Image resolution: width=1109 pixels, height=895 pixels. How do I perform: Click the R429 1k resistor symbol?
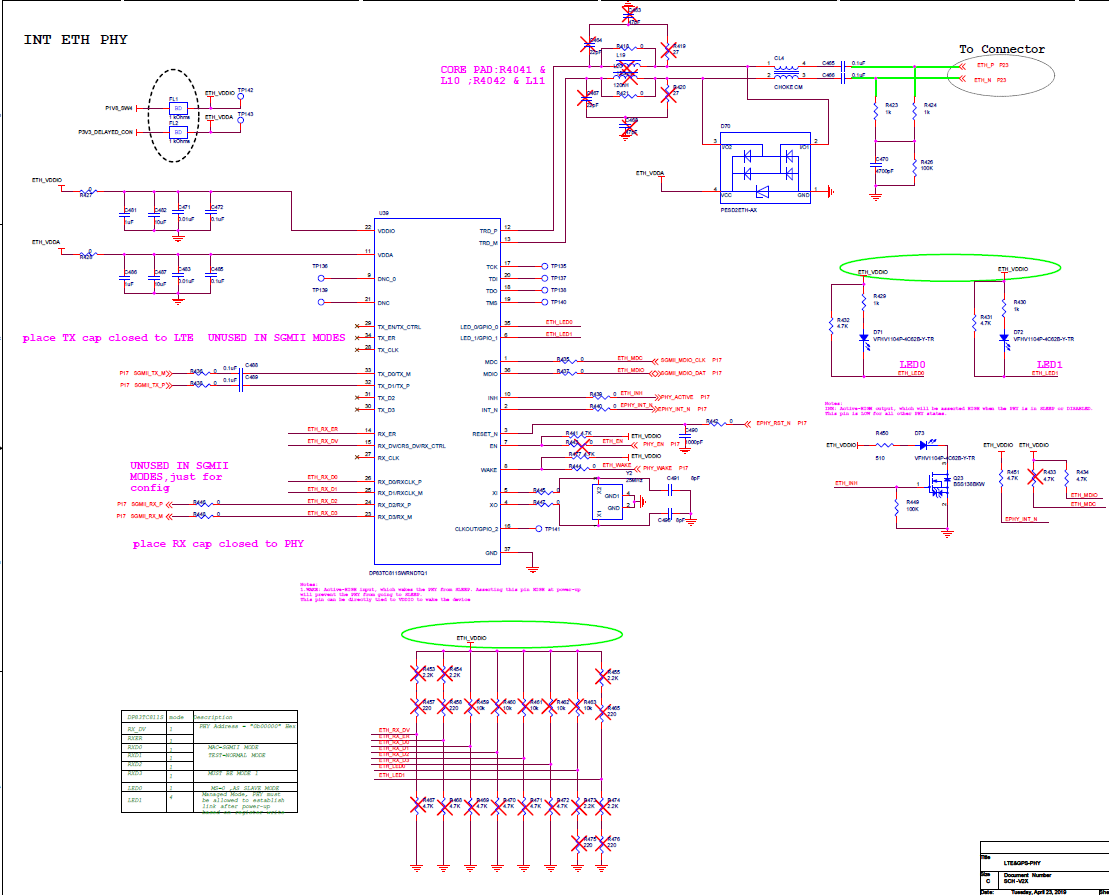click(864, 301)
